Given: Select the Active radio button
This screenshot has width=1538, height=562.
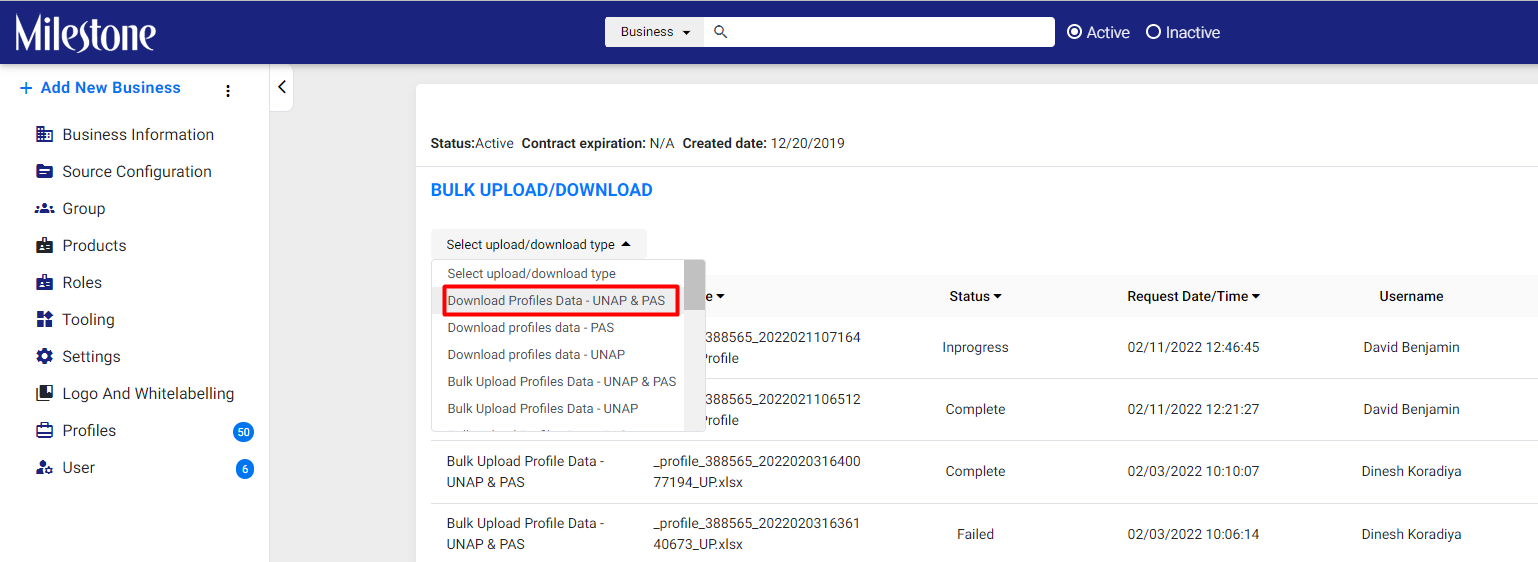Looking at the screenshot, I should pyautogui.click(x=1075, y=32).
